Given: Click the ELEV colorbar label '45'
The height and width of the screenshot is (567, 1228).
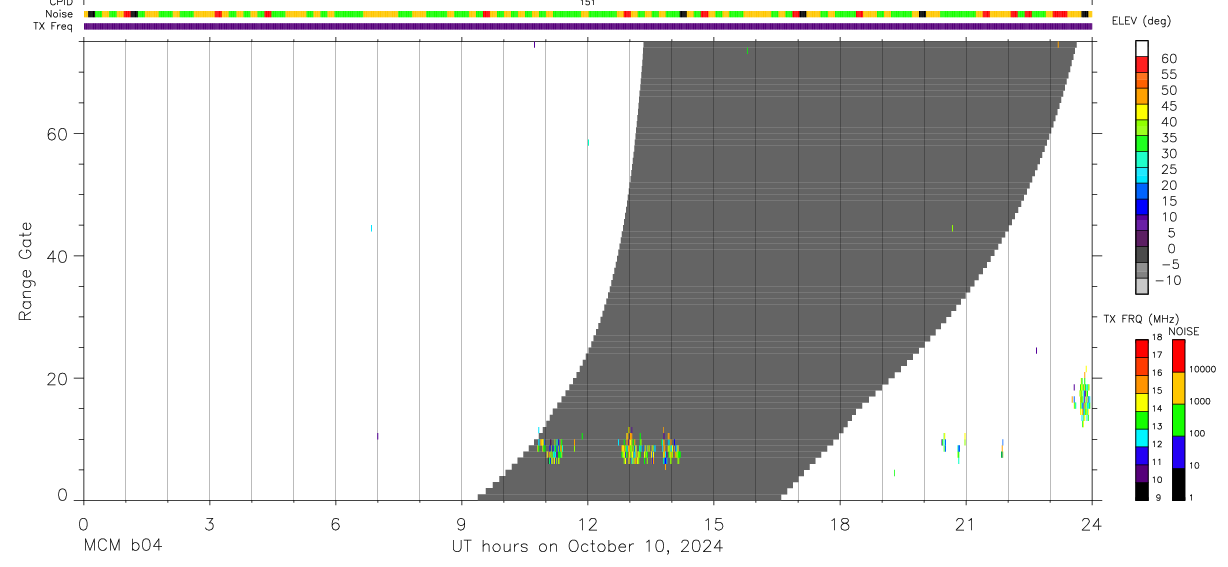Looking at the screenshot, I should pyautogui.click(x=1168, y=106).
